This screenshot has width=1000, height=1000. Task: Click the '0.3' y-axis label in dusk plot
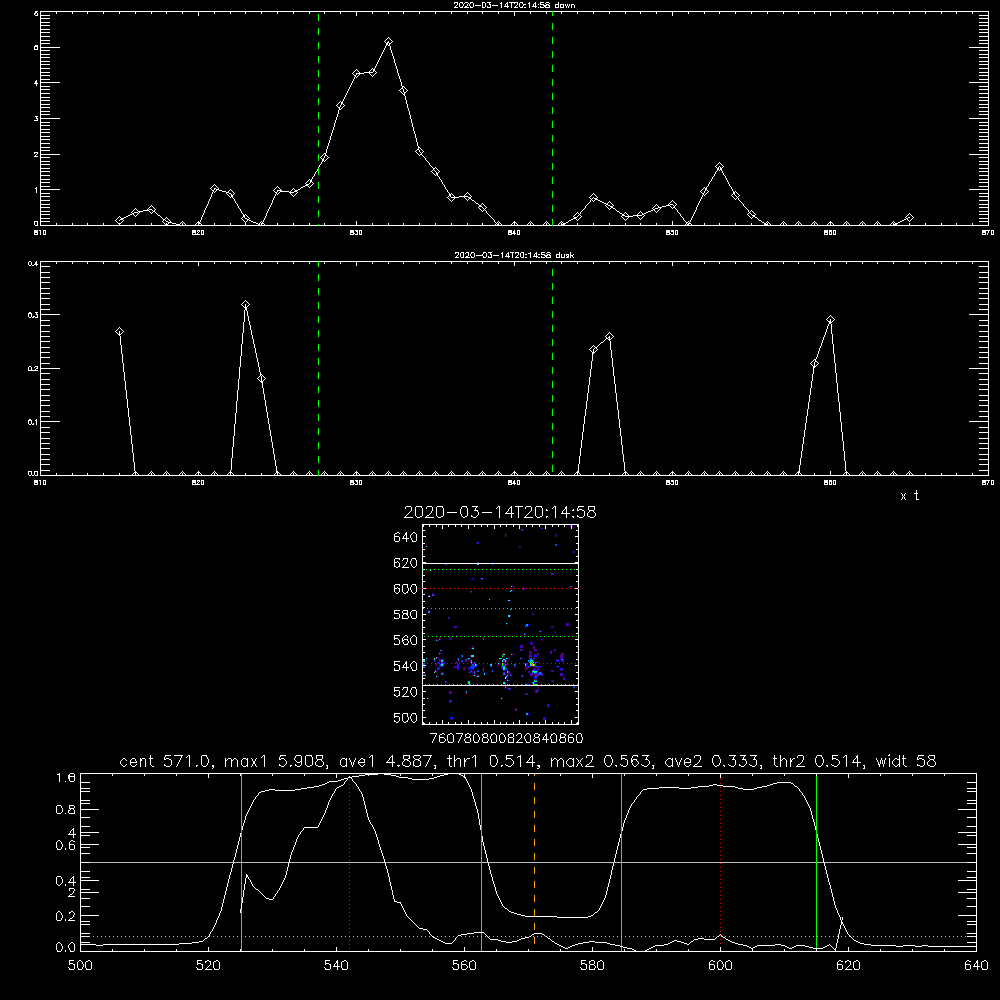coord(32,315)
